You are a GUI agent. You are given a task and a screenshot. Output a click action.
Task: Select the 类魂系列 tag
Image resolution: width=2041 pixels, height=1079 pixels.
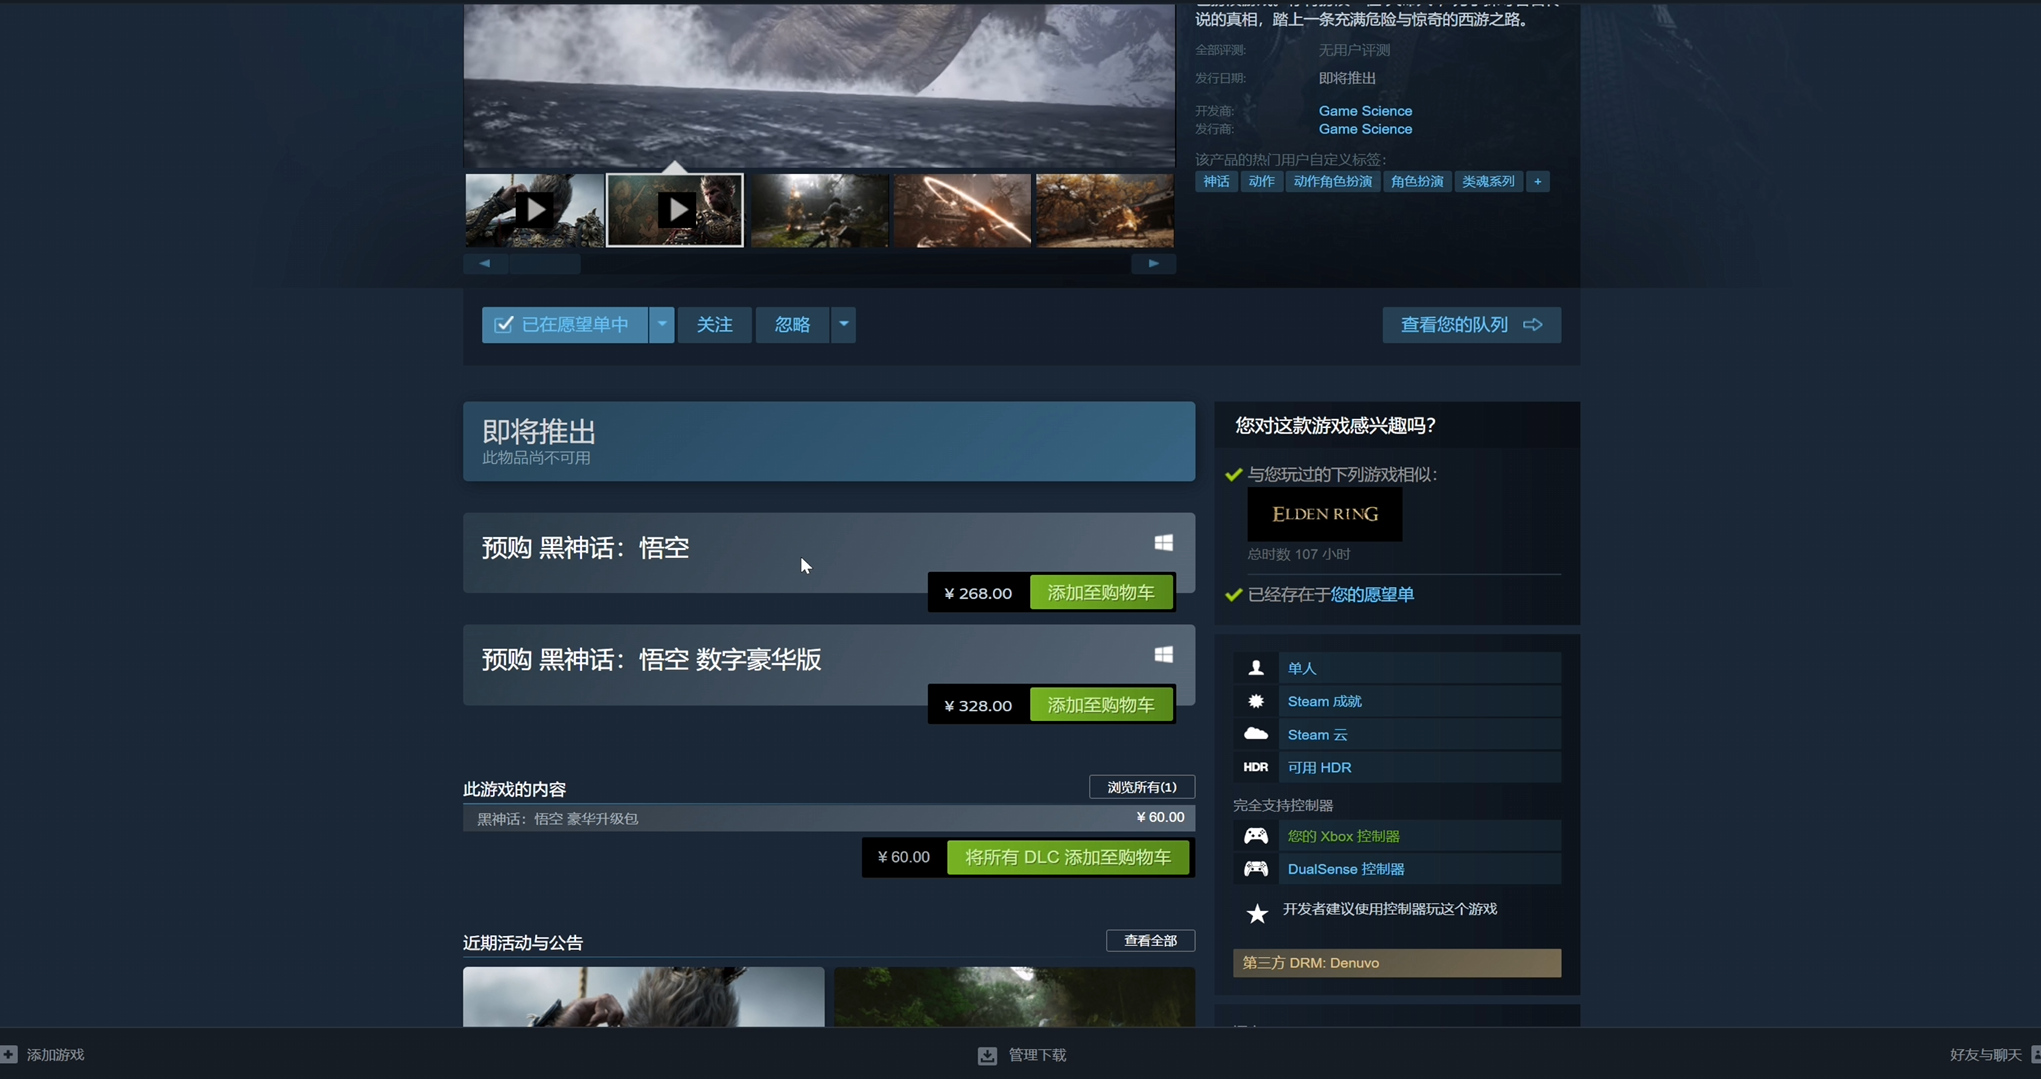[1488, 182]
